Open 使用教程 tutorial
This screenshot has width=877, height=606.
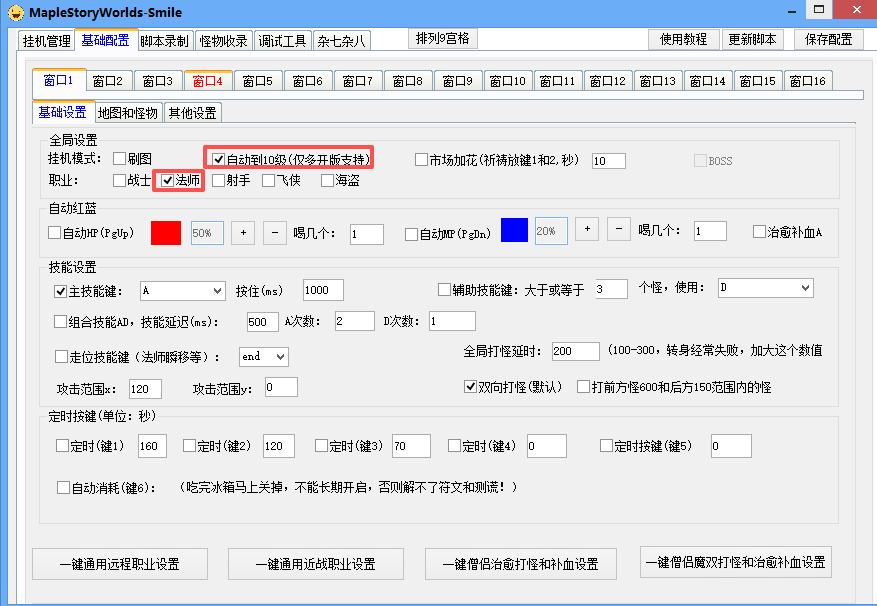[x=683, y=39]
